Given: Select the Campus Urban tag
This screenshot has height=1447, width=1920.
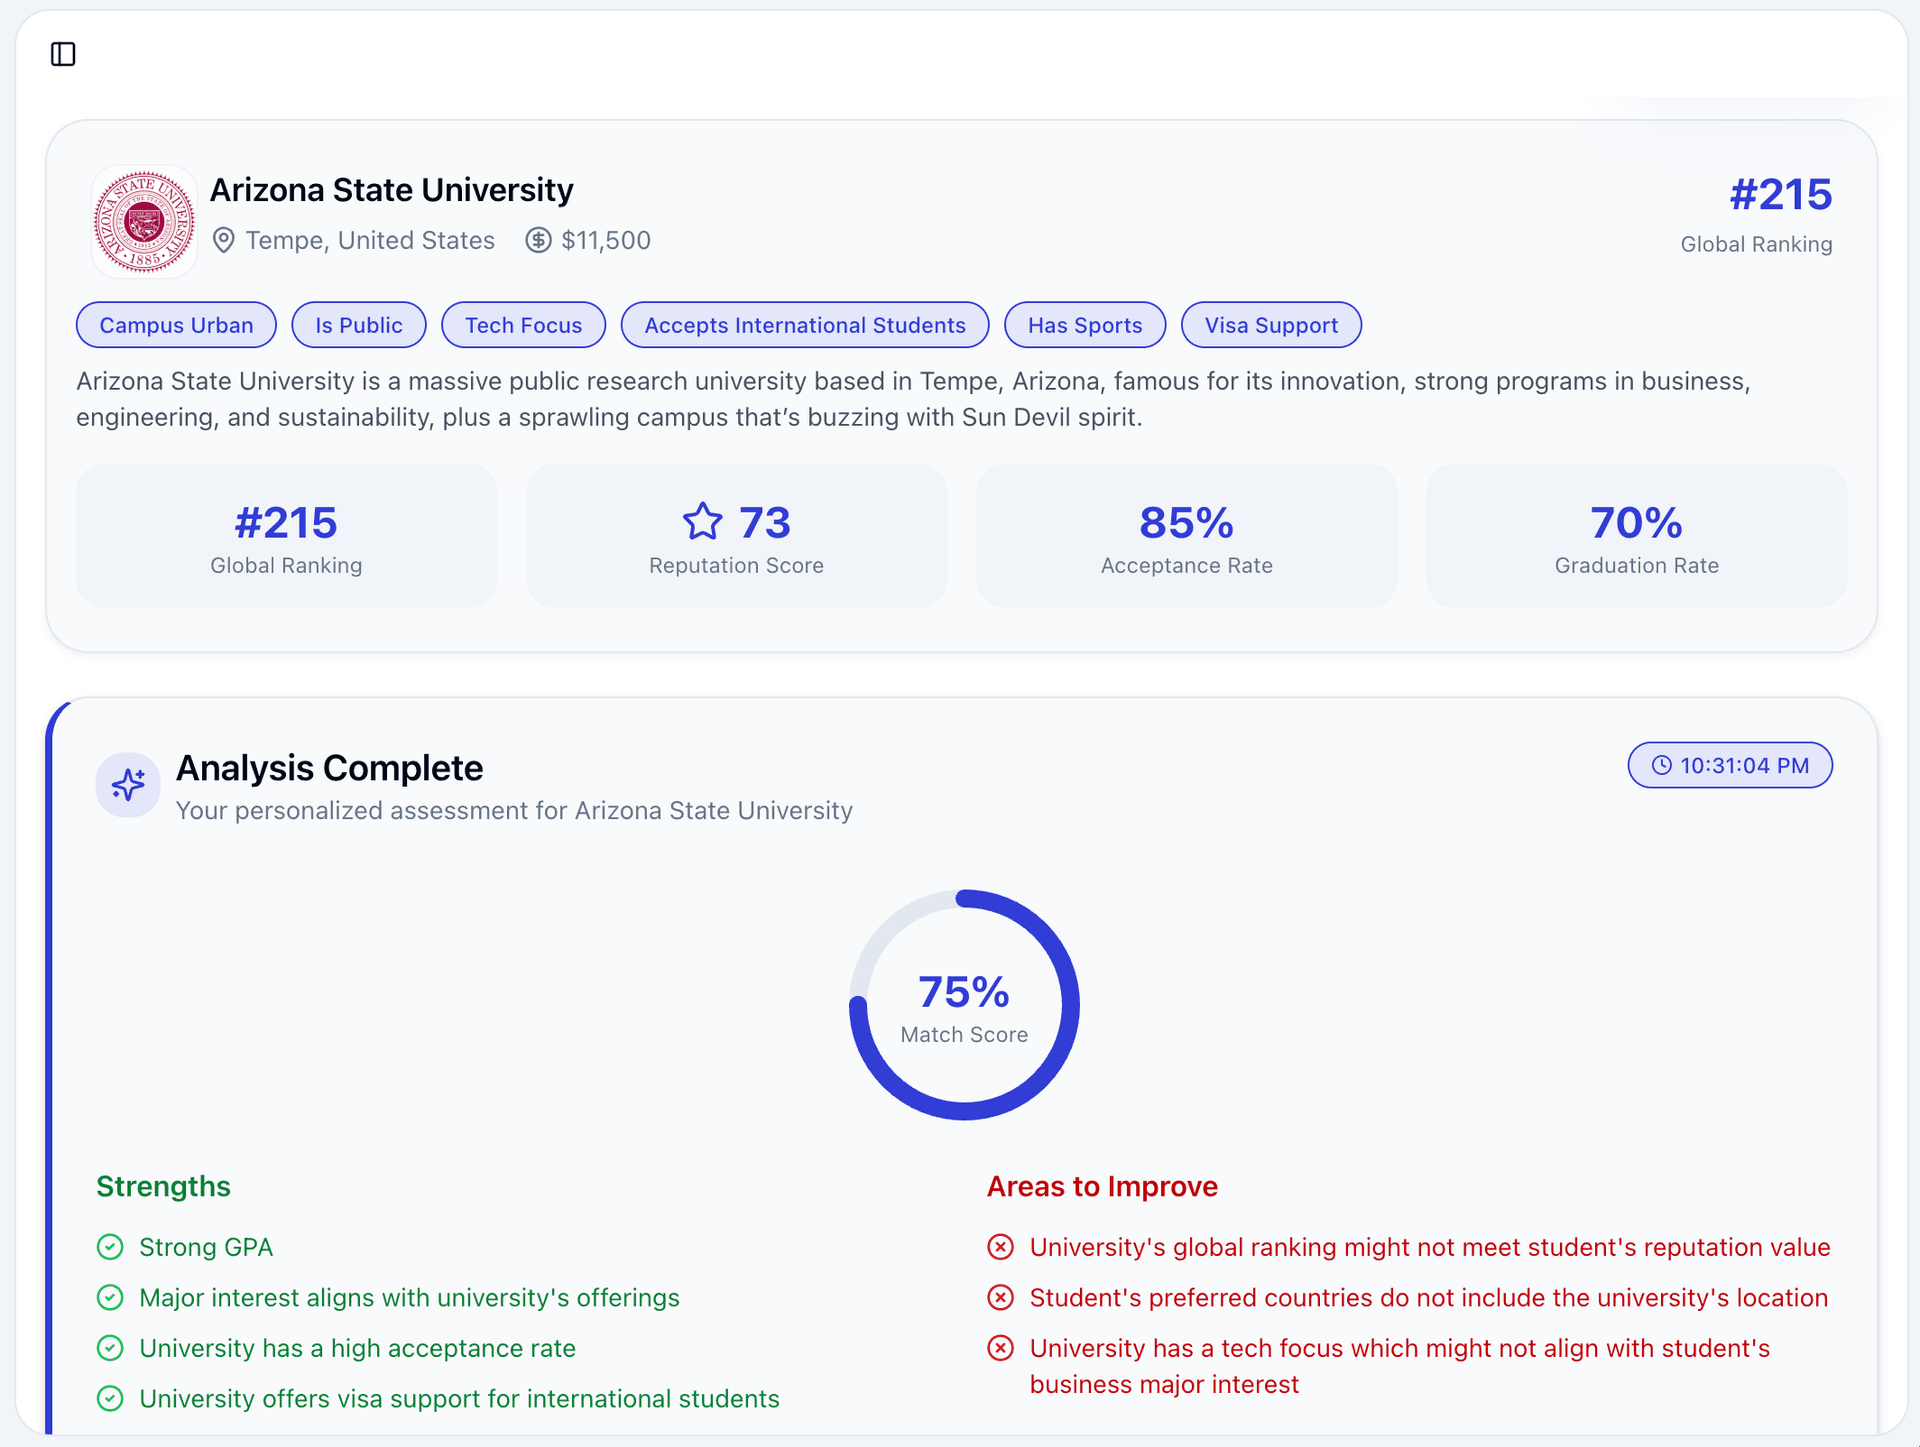Looking at the screenshot, I should 176,325.
